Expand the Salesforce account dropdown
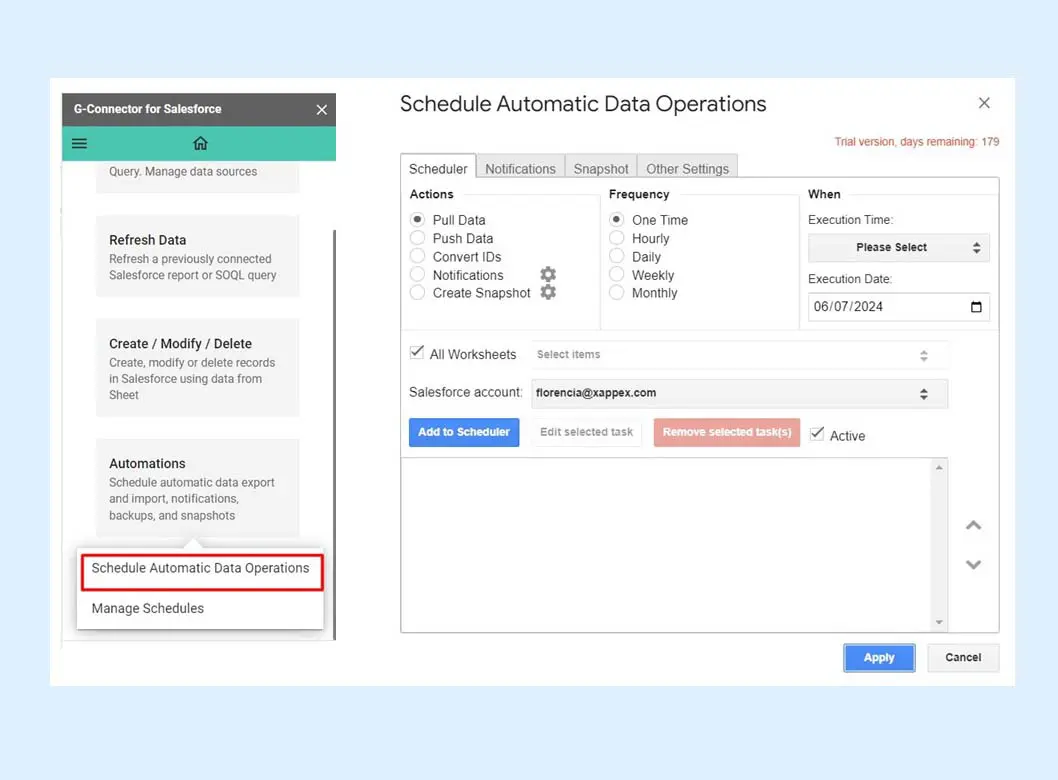This screenshot has width=1058, height=780. (738, 394)
